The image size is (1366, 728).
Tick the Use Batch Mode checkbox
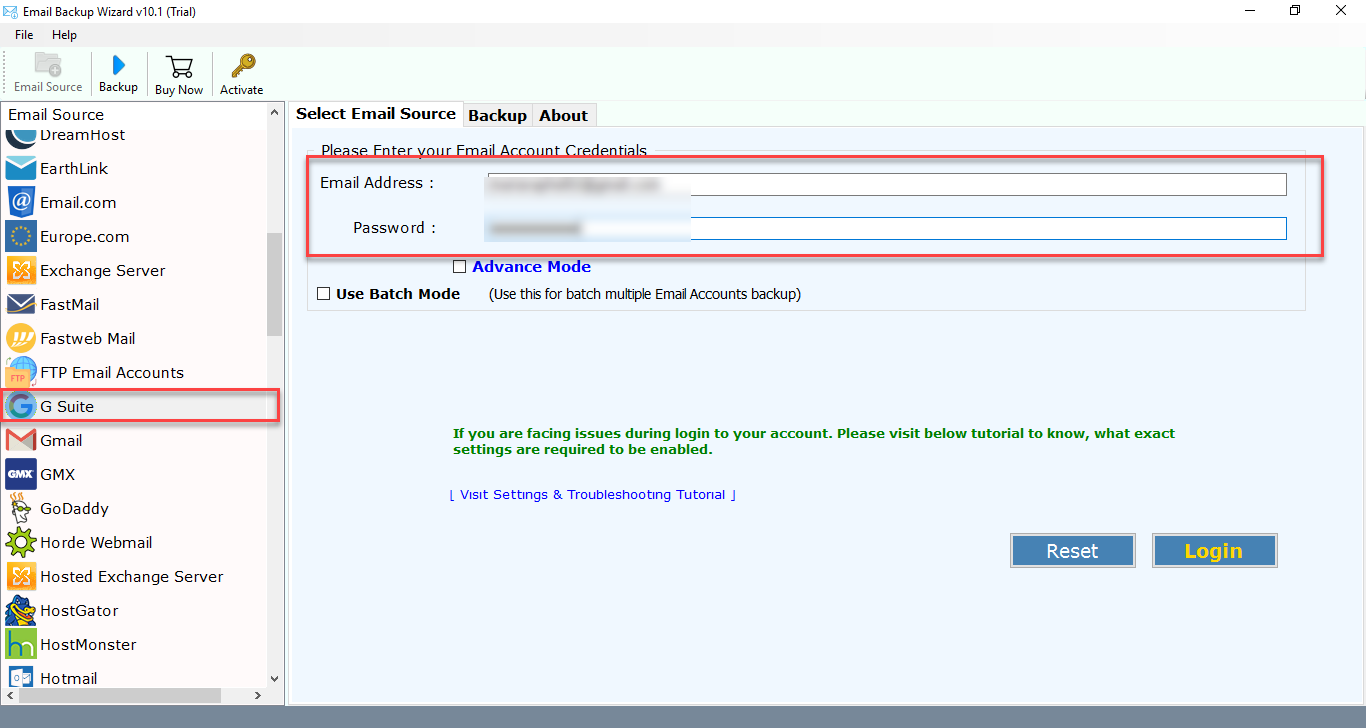coord(323,294)
